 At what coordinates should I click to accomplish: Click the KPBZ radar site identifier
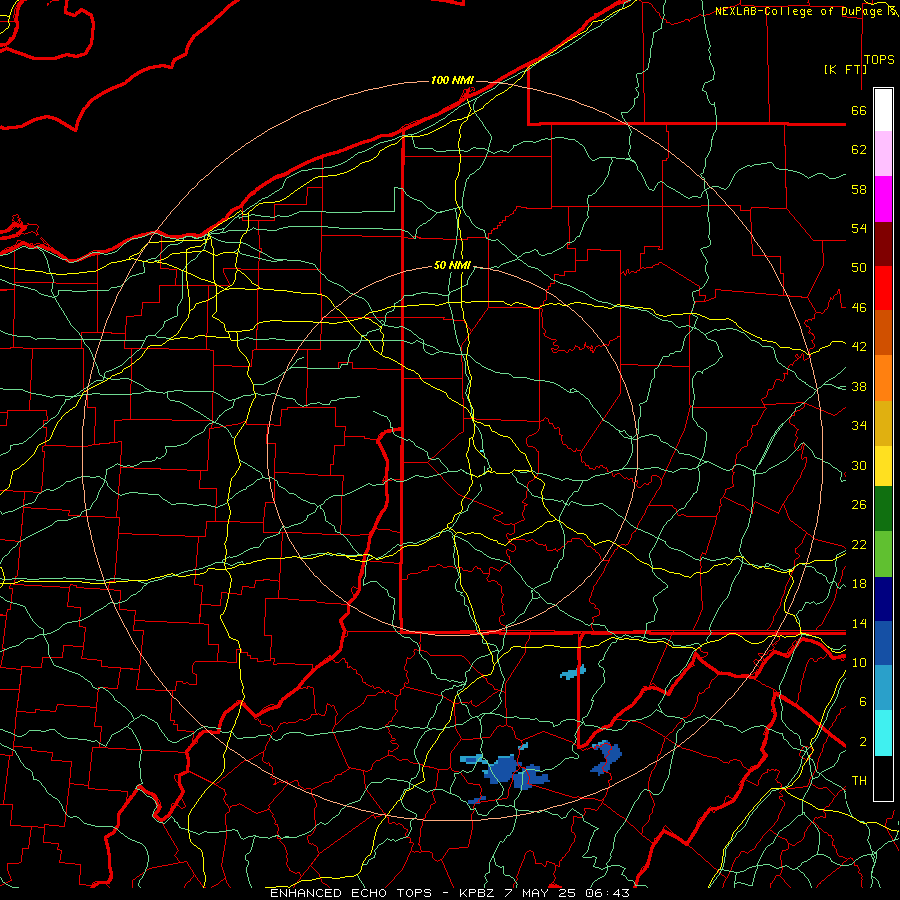pos(479,893)
